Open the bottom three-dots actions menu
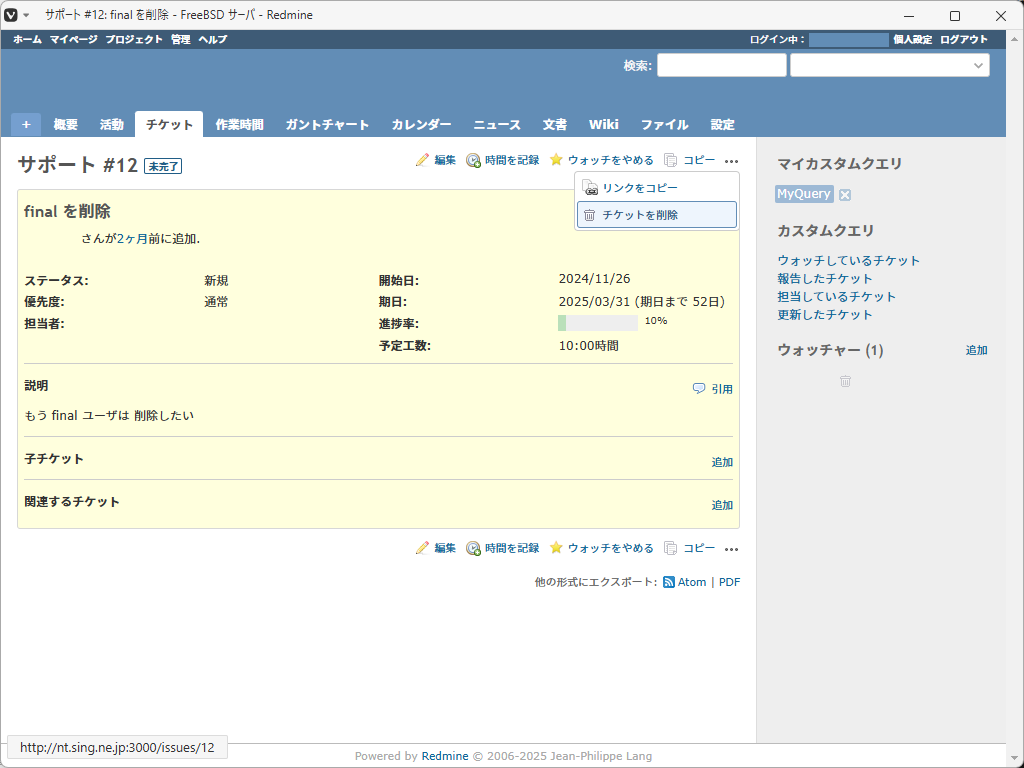This screenshot has width=1024, height=768. tap(731, 549)
